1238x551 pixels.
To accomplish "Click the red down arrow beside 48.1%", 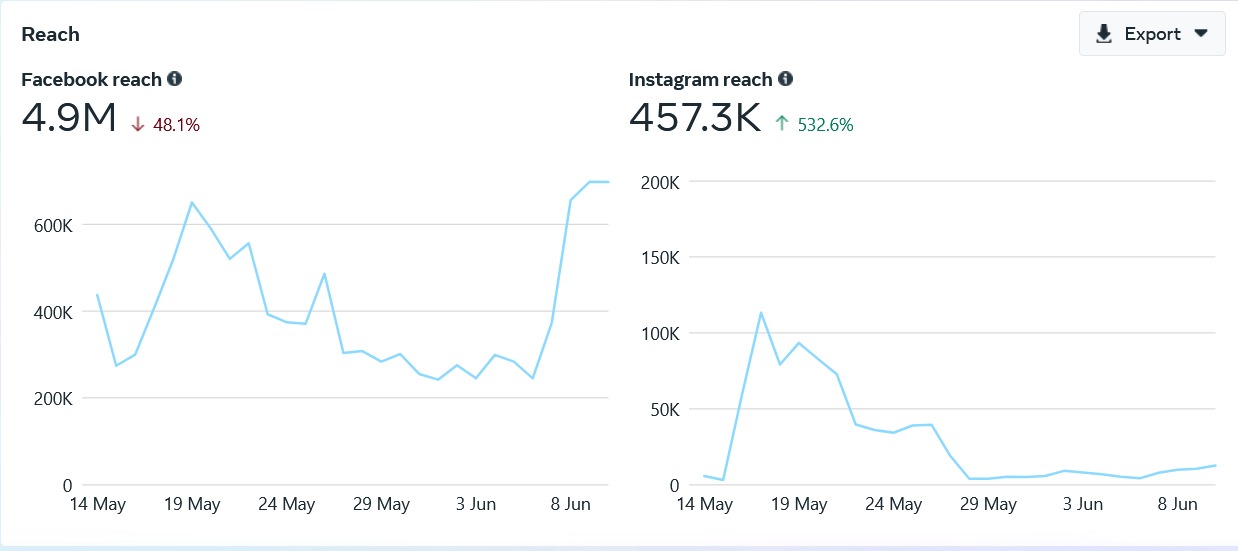I will coord(138,124).
